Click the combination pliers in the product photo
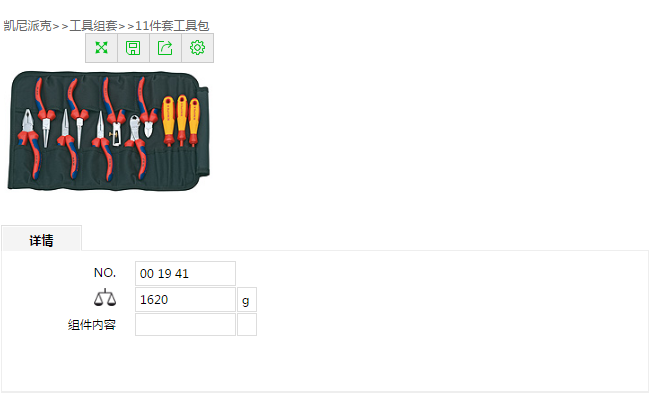The width and height of the screenshot is (653, 393). tap(30, 142)
